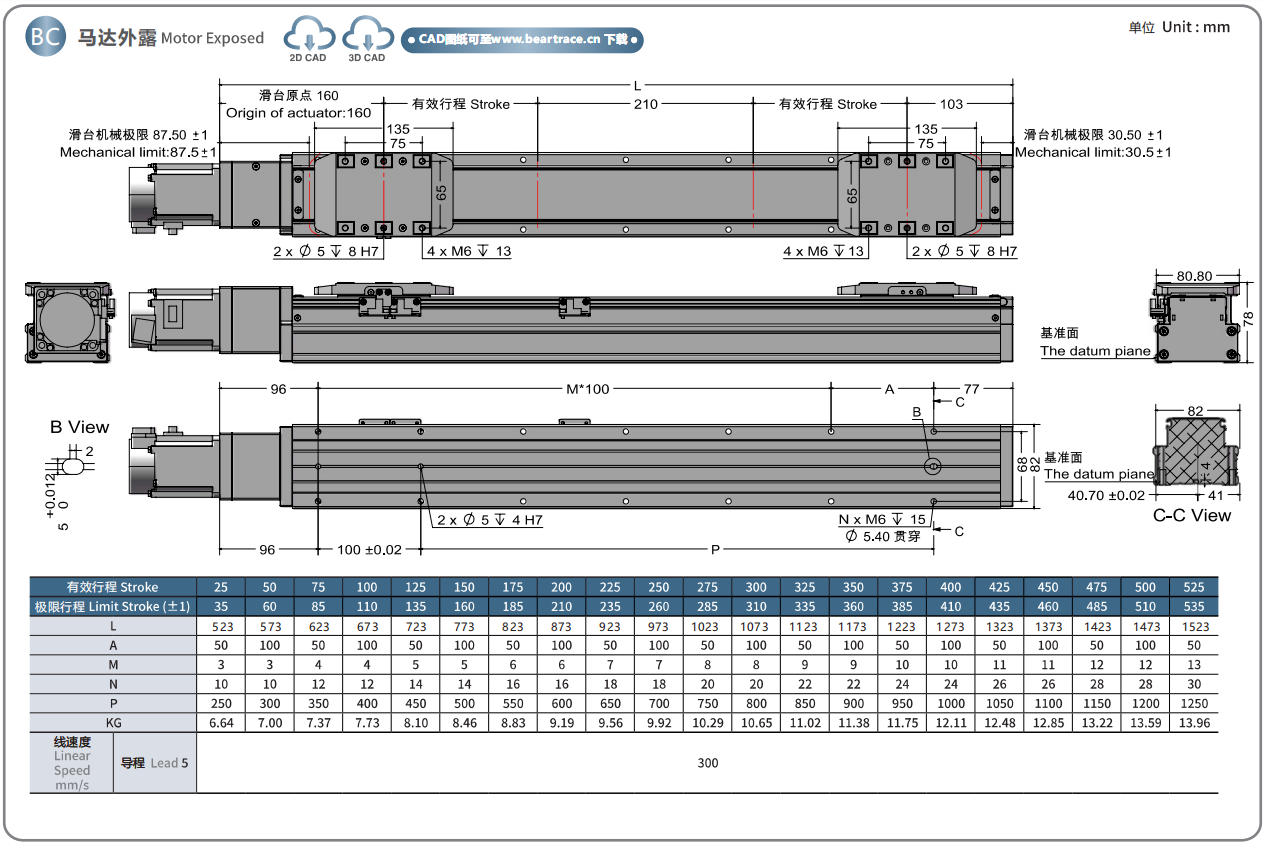Viewport: 1264px width, 844px height.
Task: Click the L value 1523 cell
Action: 1194,626
